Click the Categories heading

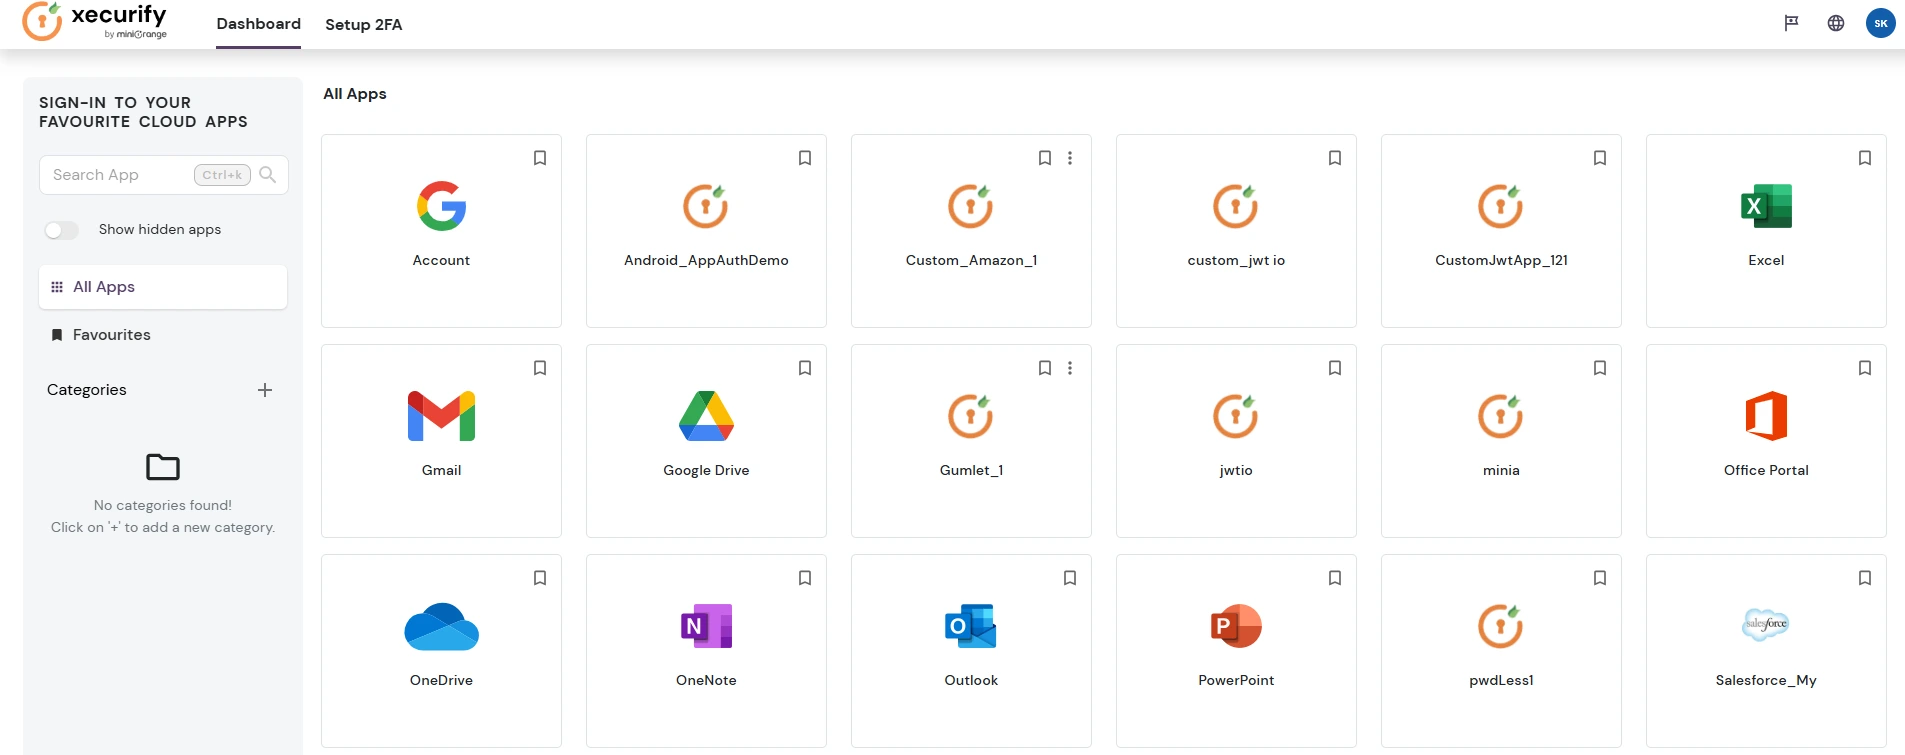[87, 390]
